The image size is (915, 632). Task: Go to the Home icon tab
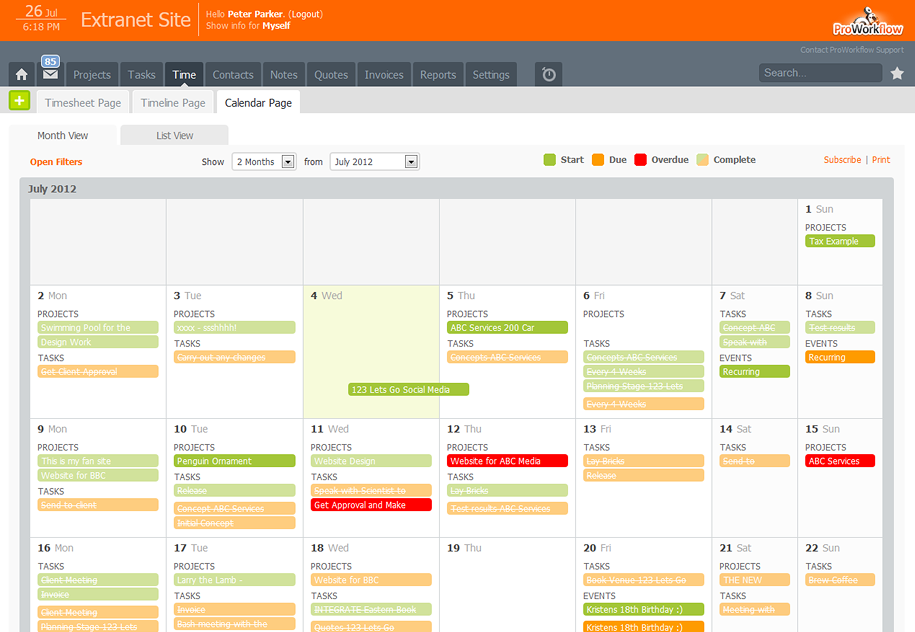tap(22, 75)
